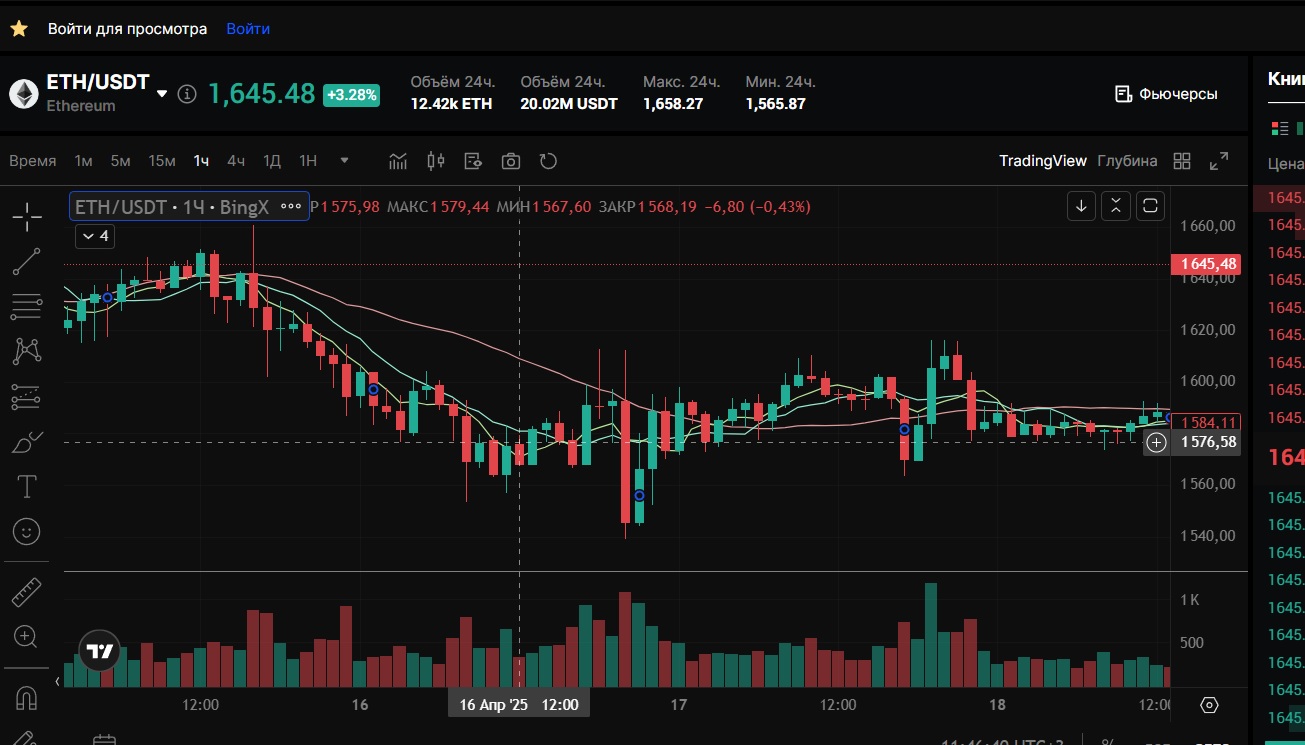Toggle the magnet snapping mode

[x=27, y=697]
